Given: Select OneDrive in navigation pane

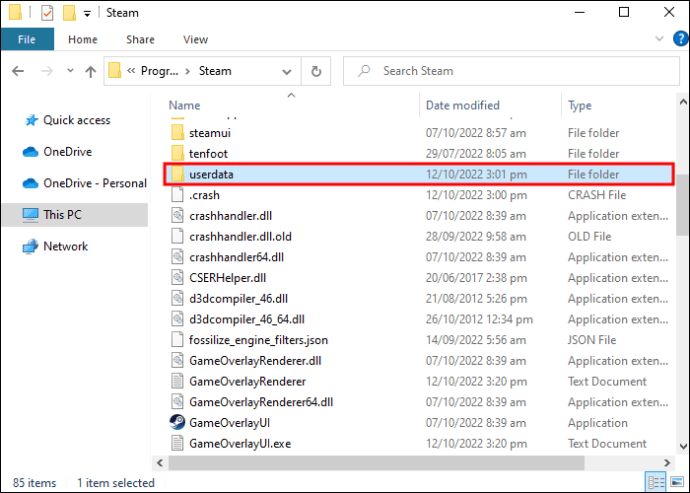Looking at the screenshot, I should coord(57,152).
